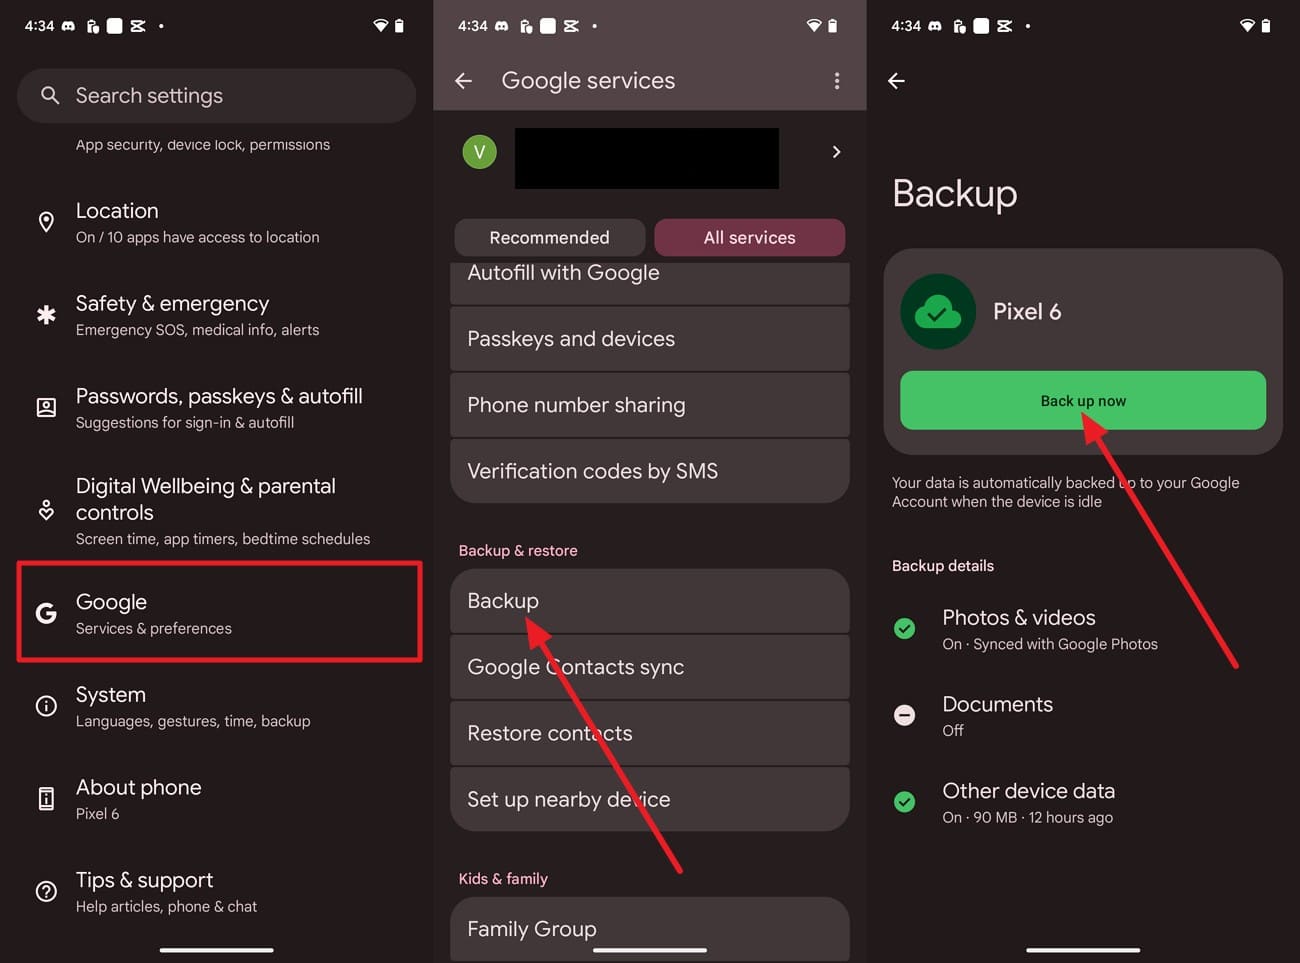Tap the 'Kids & family' section header
Image resolution: width=1300 pixels, height=963 pixels.
[x=503, y=879]
